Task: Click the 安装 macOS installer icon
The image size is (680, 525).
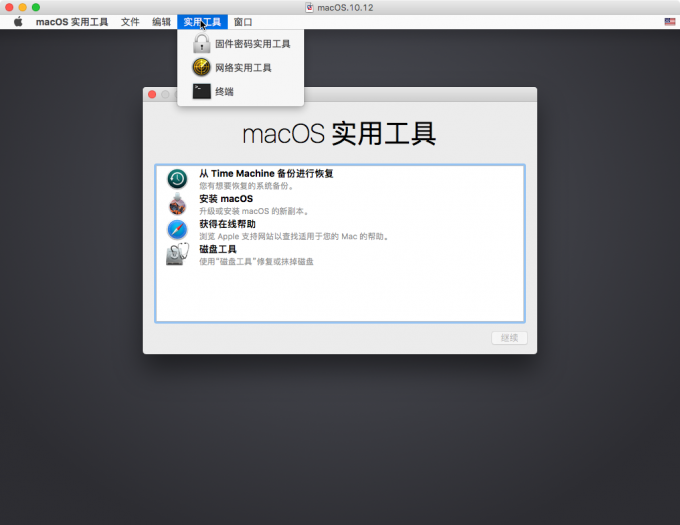Action: [177, 204]
